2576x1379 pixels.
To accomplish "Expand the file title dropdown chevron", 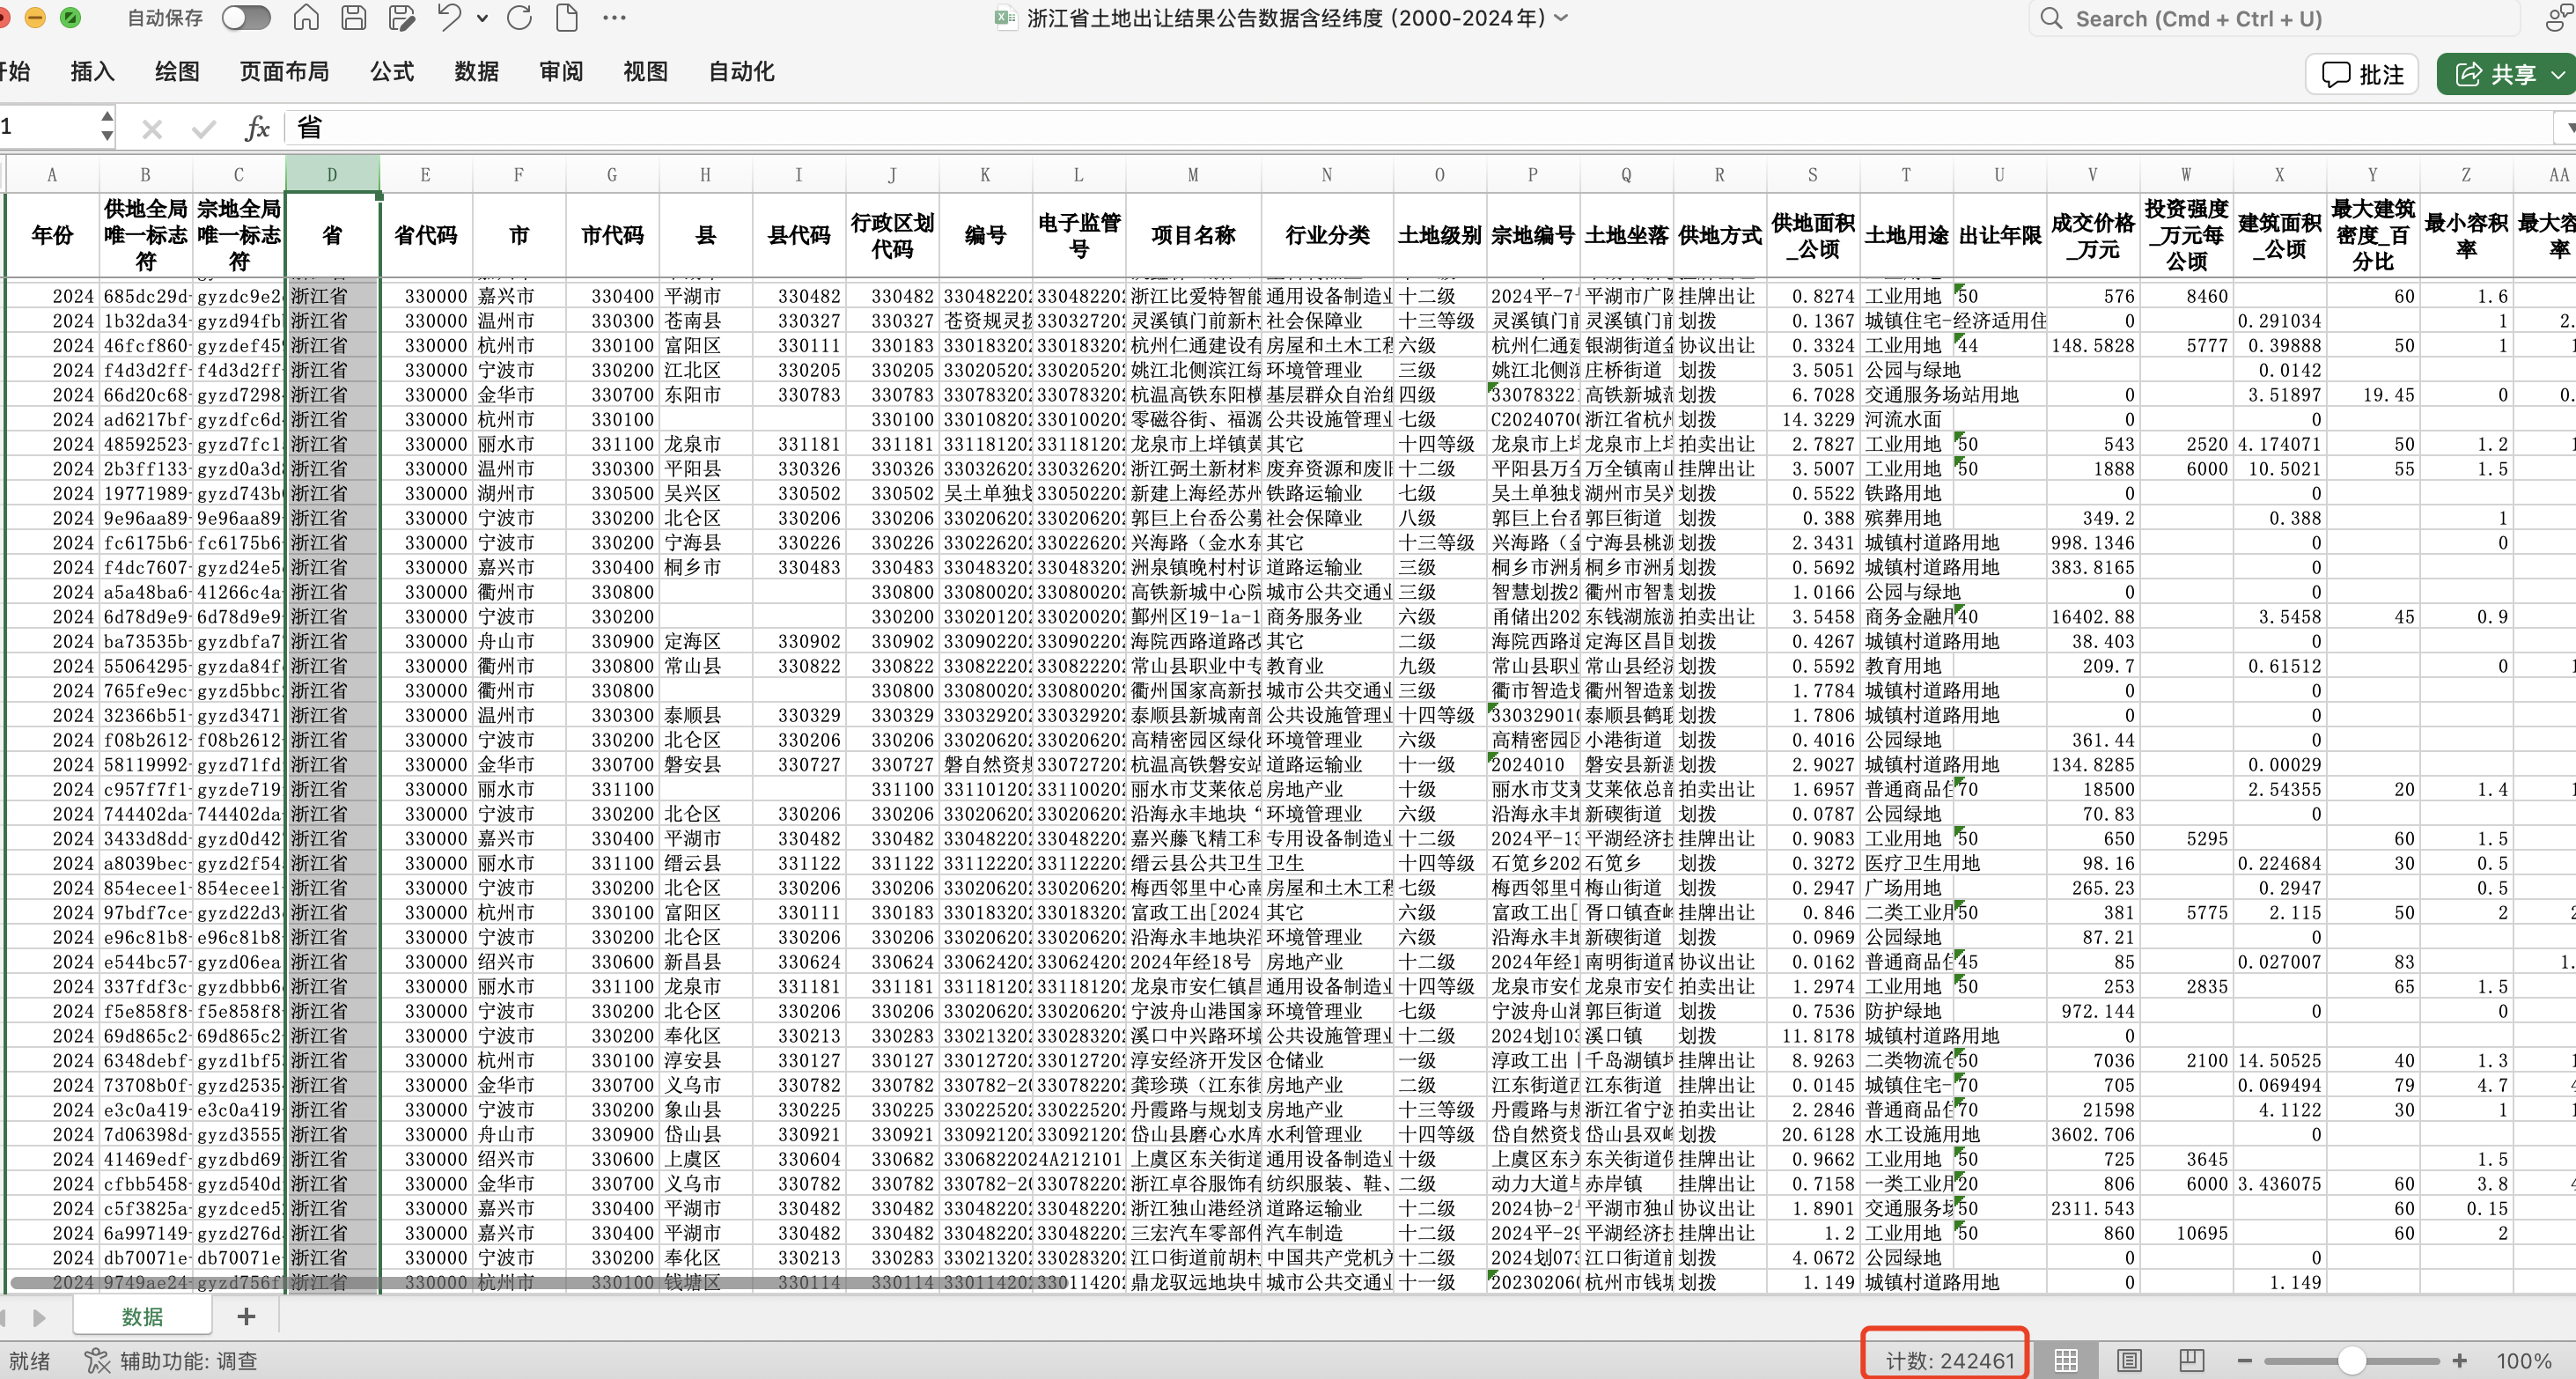I will [x=1562, y=18].
